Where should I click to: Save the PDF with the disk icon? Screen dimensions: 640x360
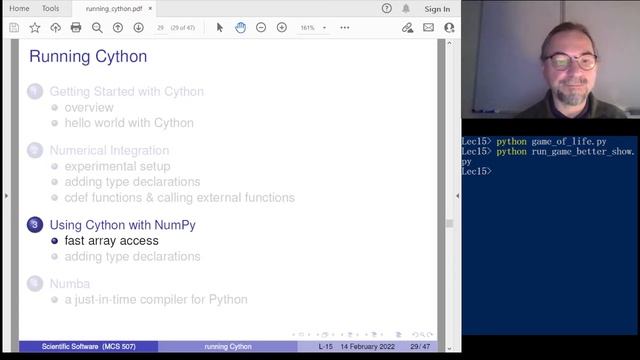(14, 28)
